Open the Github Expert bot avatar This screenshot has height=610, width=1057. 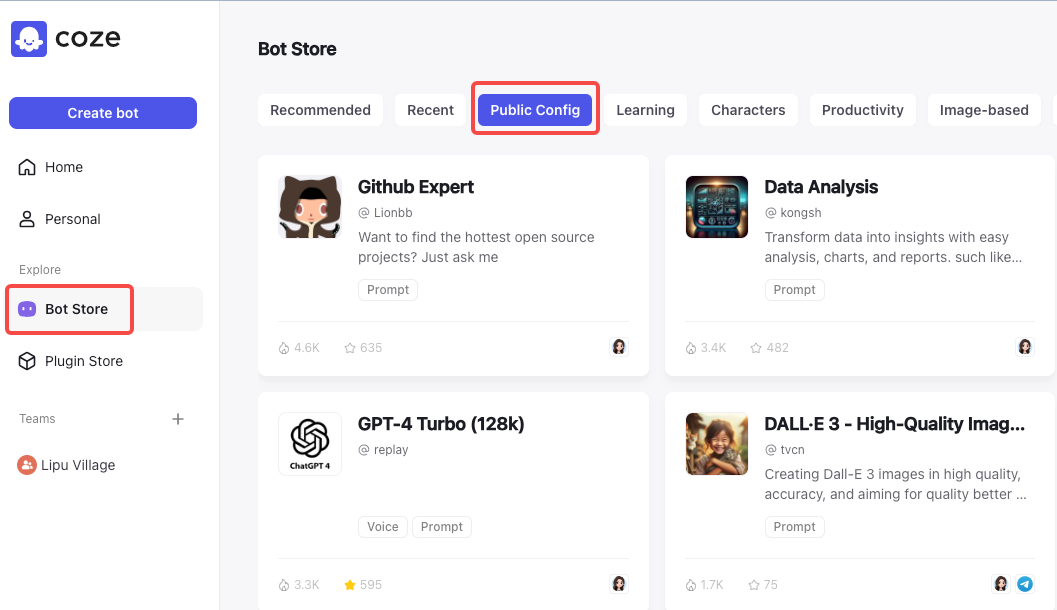[x=310, y=207]
